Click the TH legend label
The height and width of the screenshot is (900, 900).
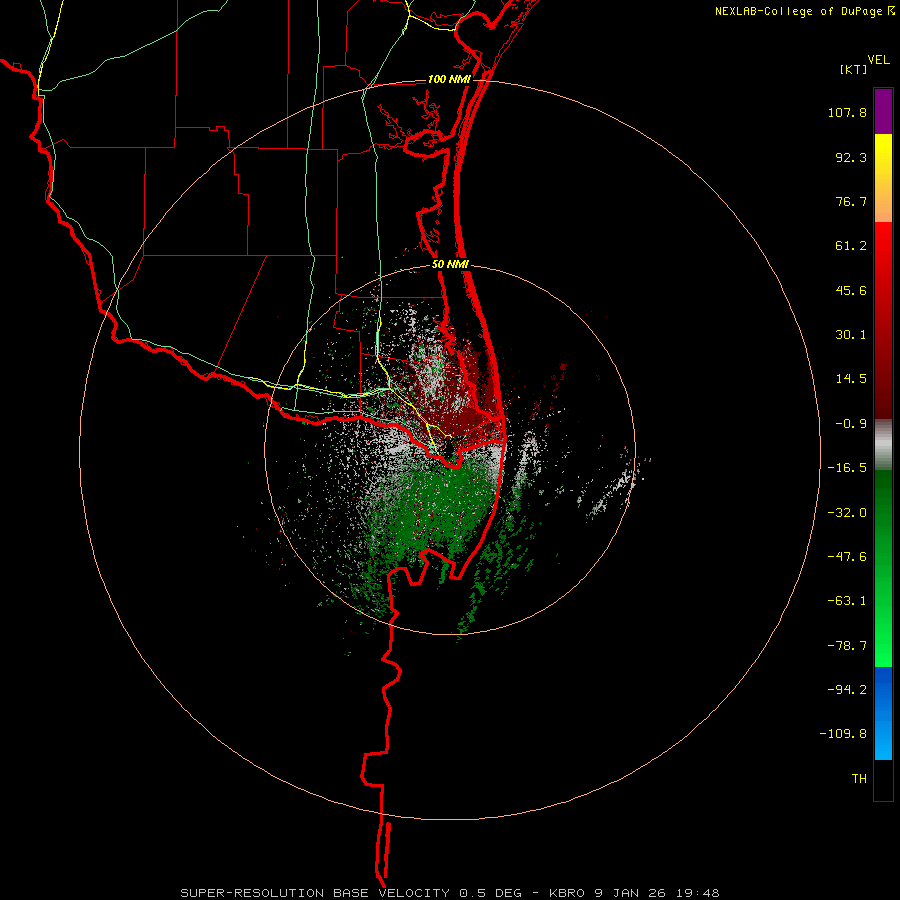point(859,779)
